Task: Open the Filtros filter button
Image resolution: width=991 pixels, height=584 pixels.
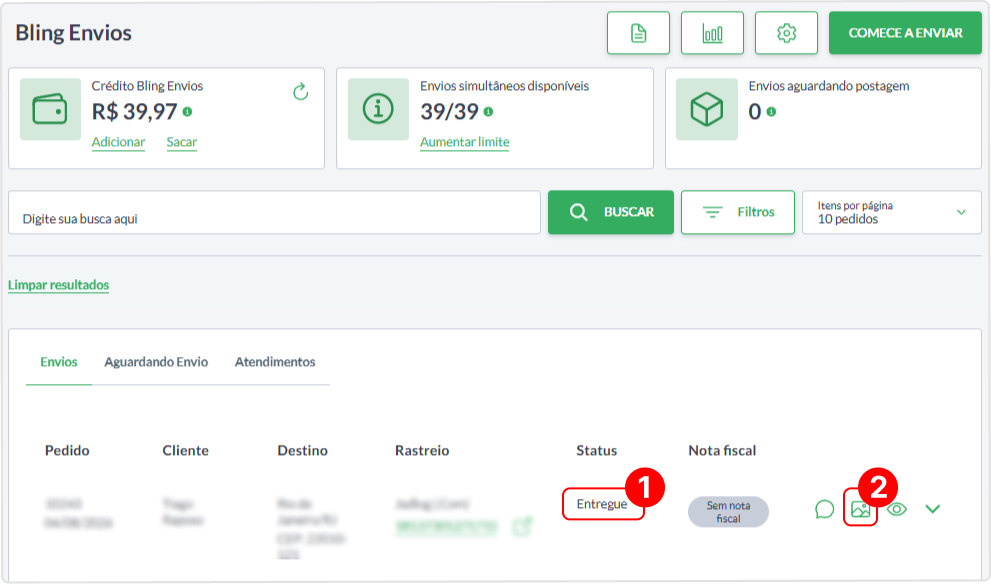Action: coord(738,212)
